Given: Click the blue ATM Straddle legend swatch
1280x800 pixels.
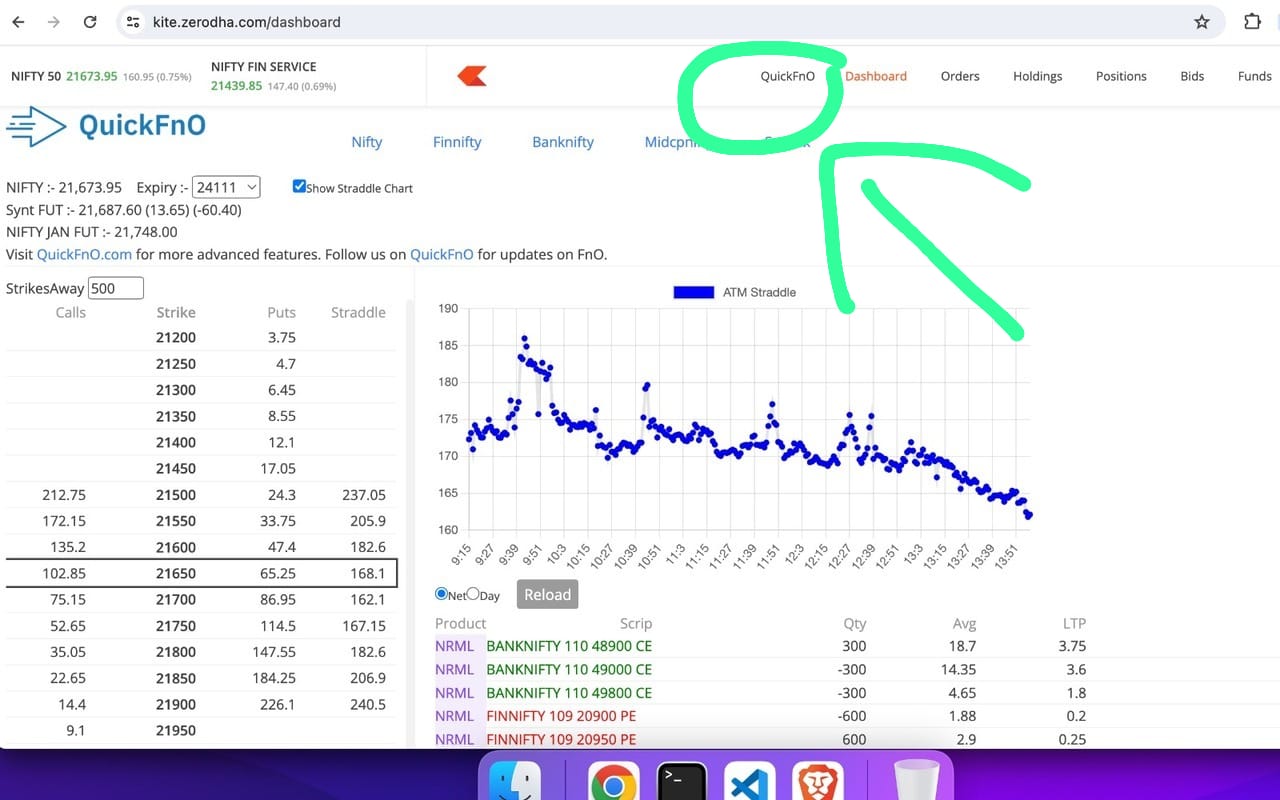Looking at the screenshot, I should tap(694, 292).
